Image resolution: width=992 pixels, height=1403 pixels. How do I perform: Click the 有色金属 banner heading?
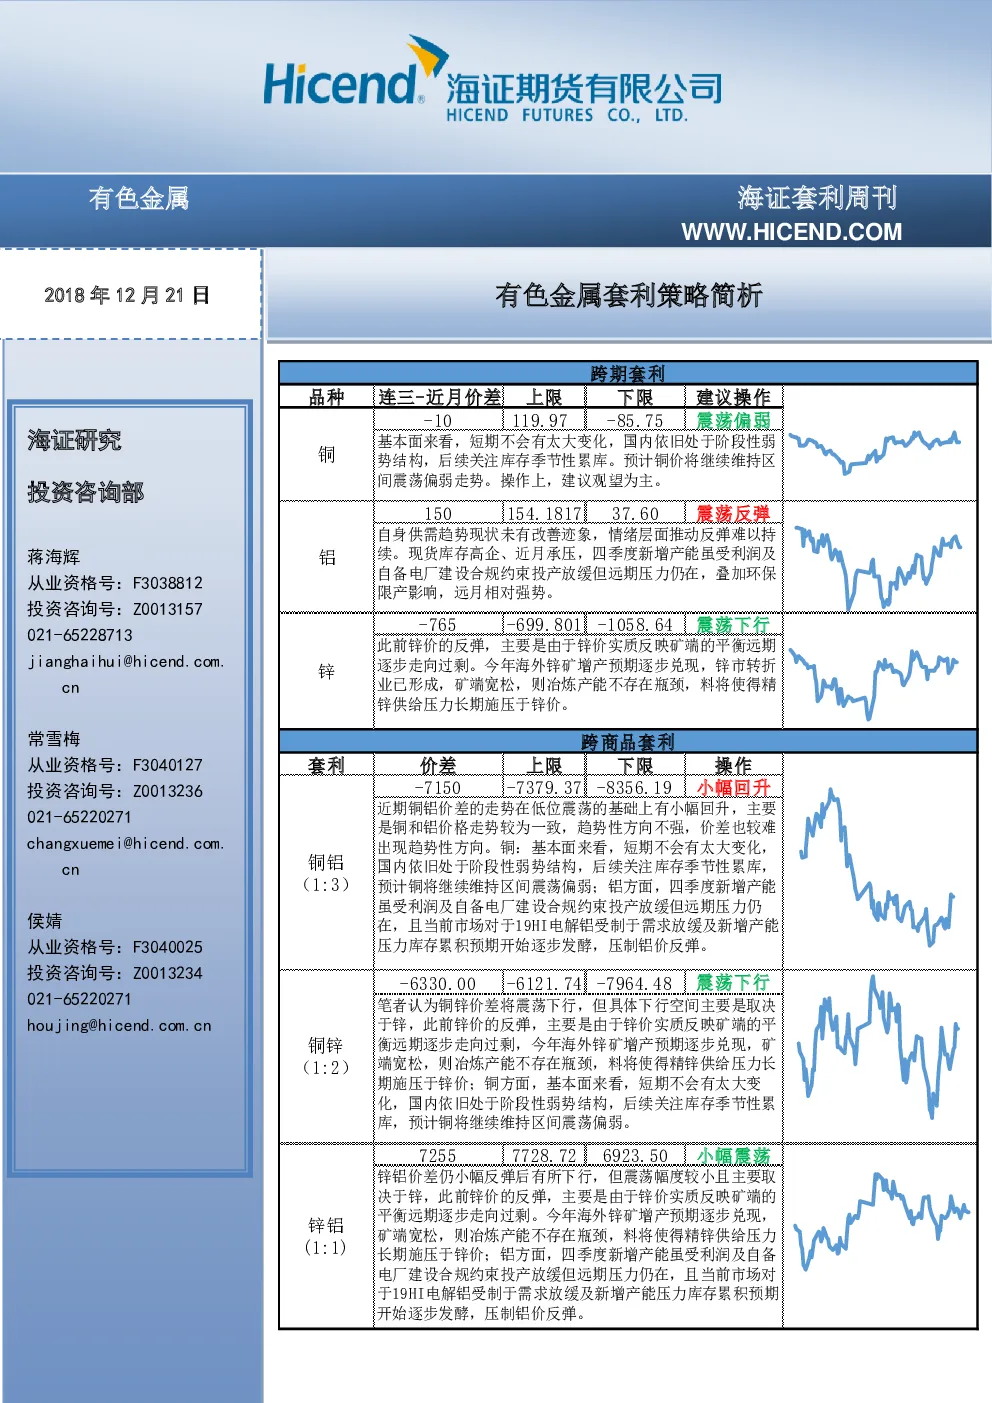(x=138, y=198)
